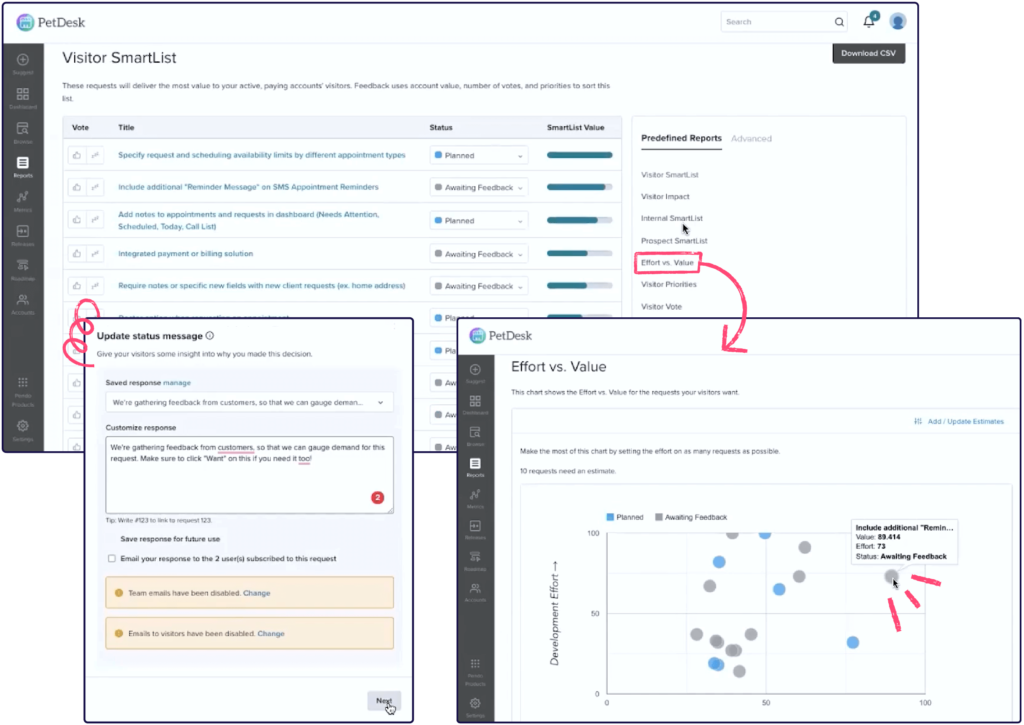1024x725 pixels.
Task: Expand the Saved response dropdown
Action: click(249, 402)
